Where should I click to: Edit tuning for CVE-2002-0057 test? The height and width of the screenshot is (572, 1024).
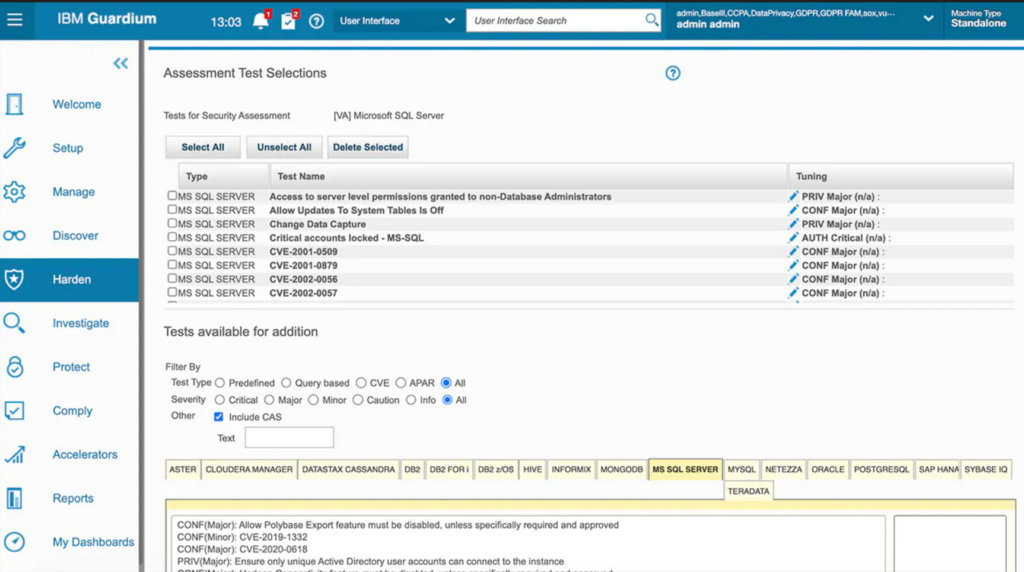click(x=793, y=293)
